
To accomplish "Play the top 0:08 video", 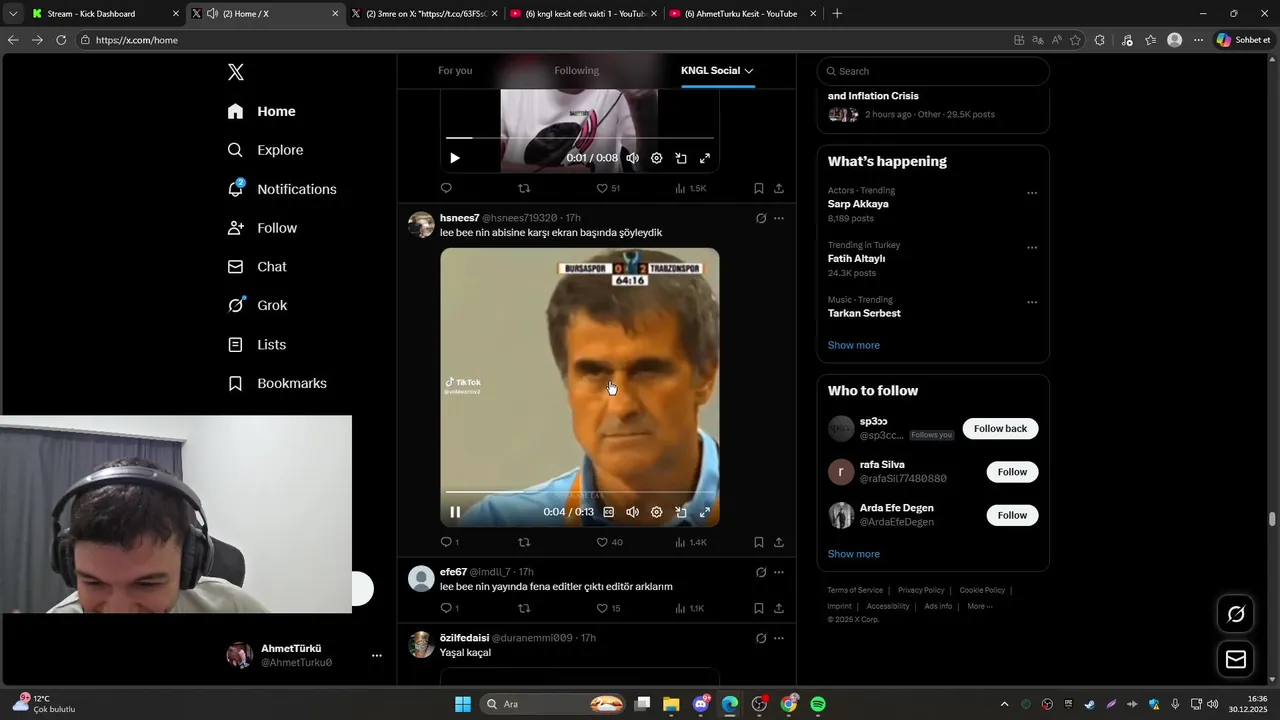I will tap(455, 158).
